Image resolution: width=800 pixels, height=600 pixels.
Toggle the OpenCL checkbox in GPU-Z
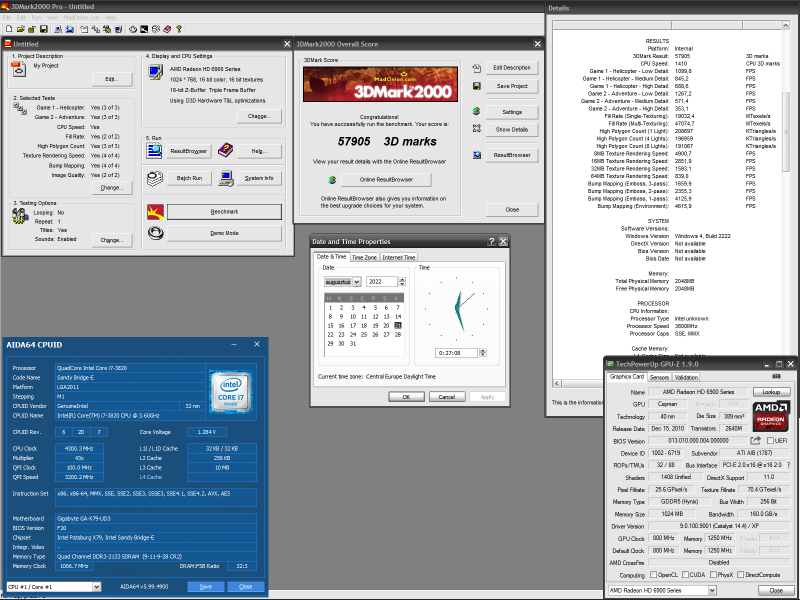pos(653,575)
